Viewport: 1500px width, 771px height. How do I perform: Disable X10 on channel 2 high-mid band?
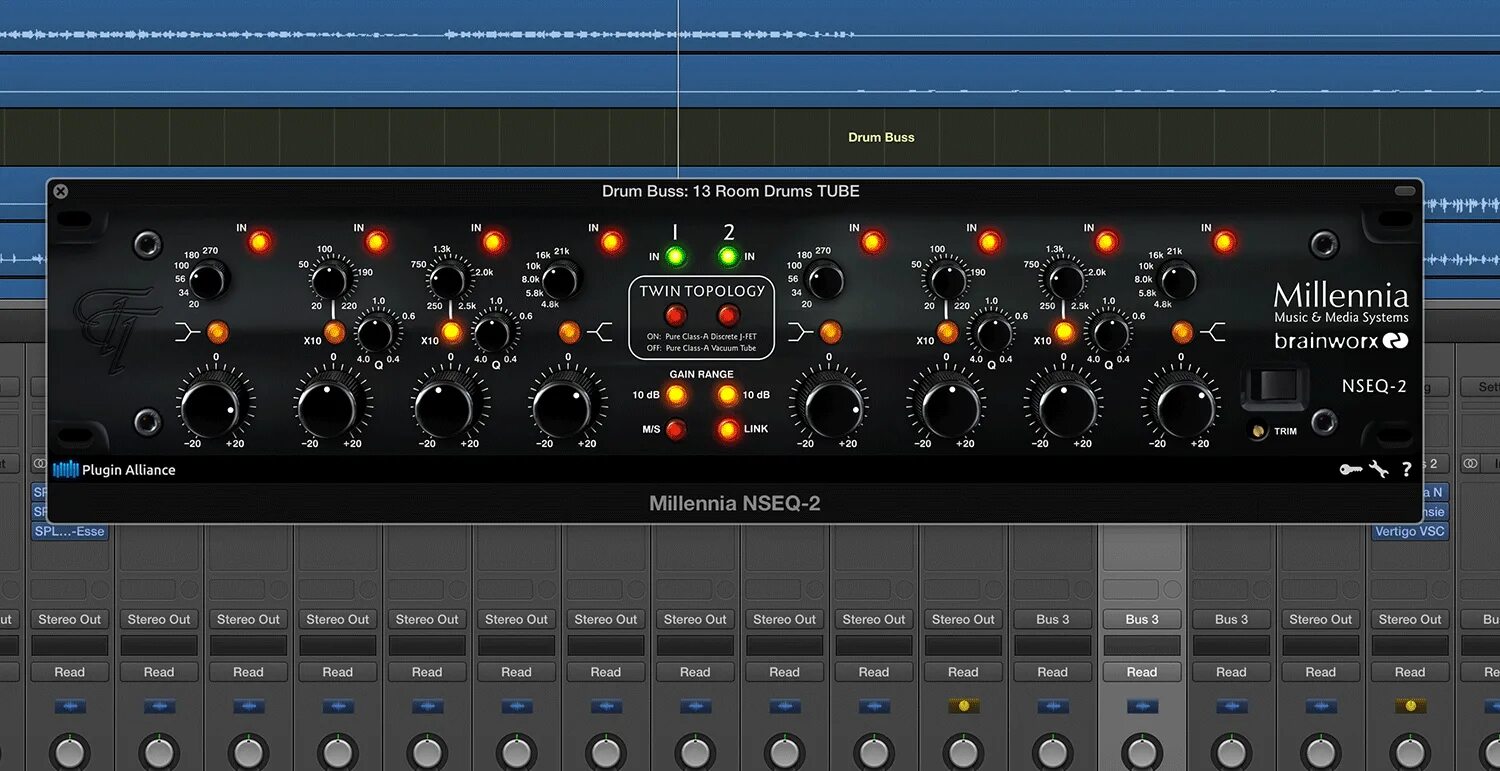tap(1065, 332)
